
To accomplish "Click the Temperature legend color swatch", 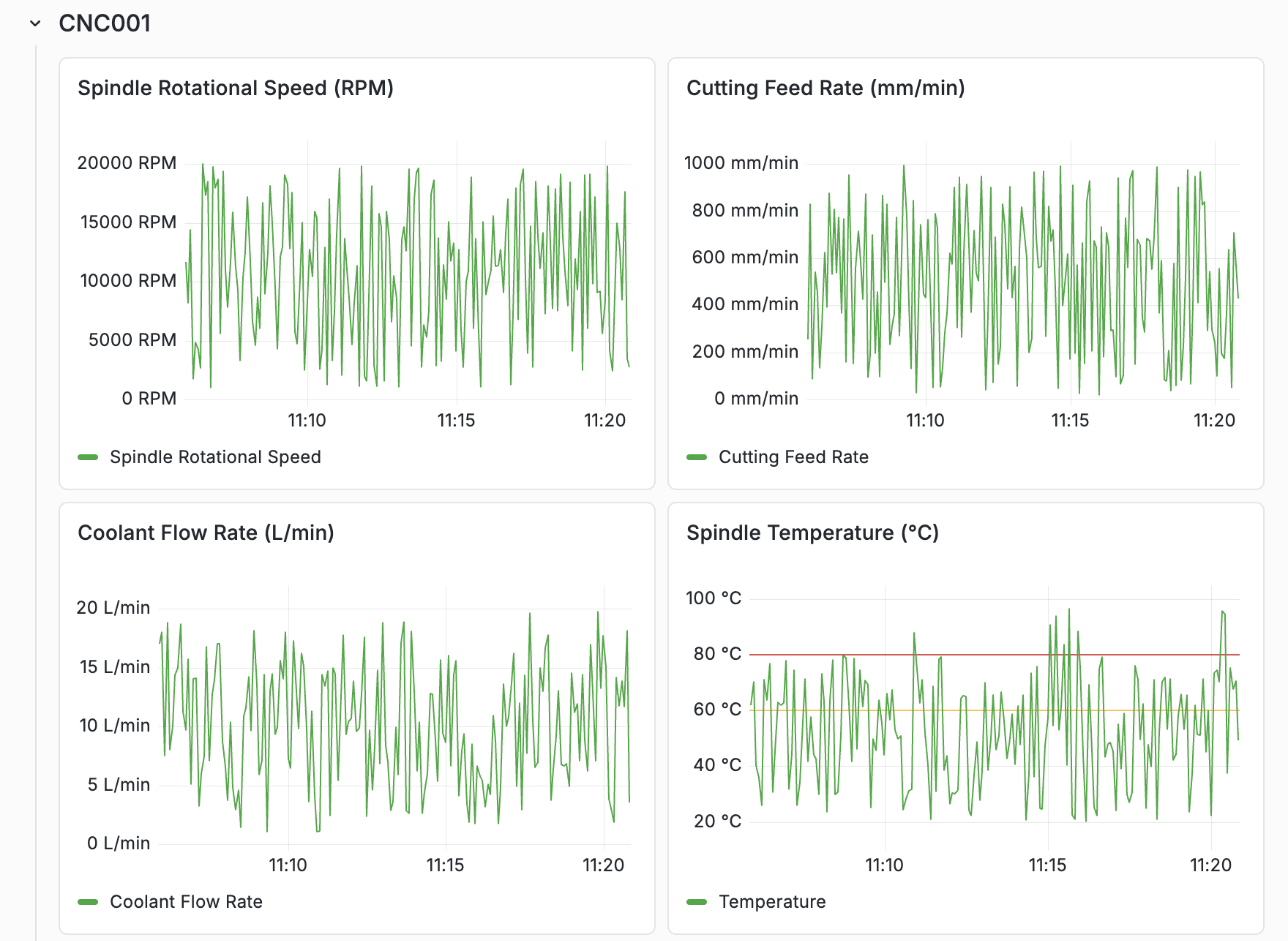I will pyautogui.click(x=697, y=902).
